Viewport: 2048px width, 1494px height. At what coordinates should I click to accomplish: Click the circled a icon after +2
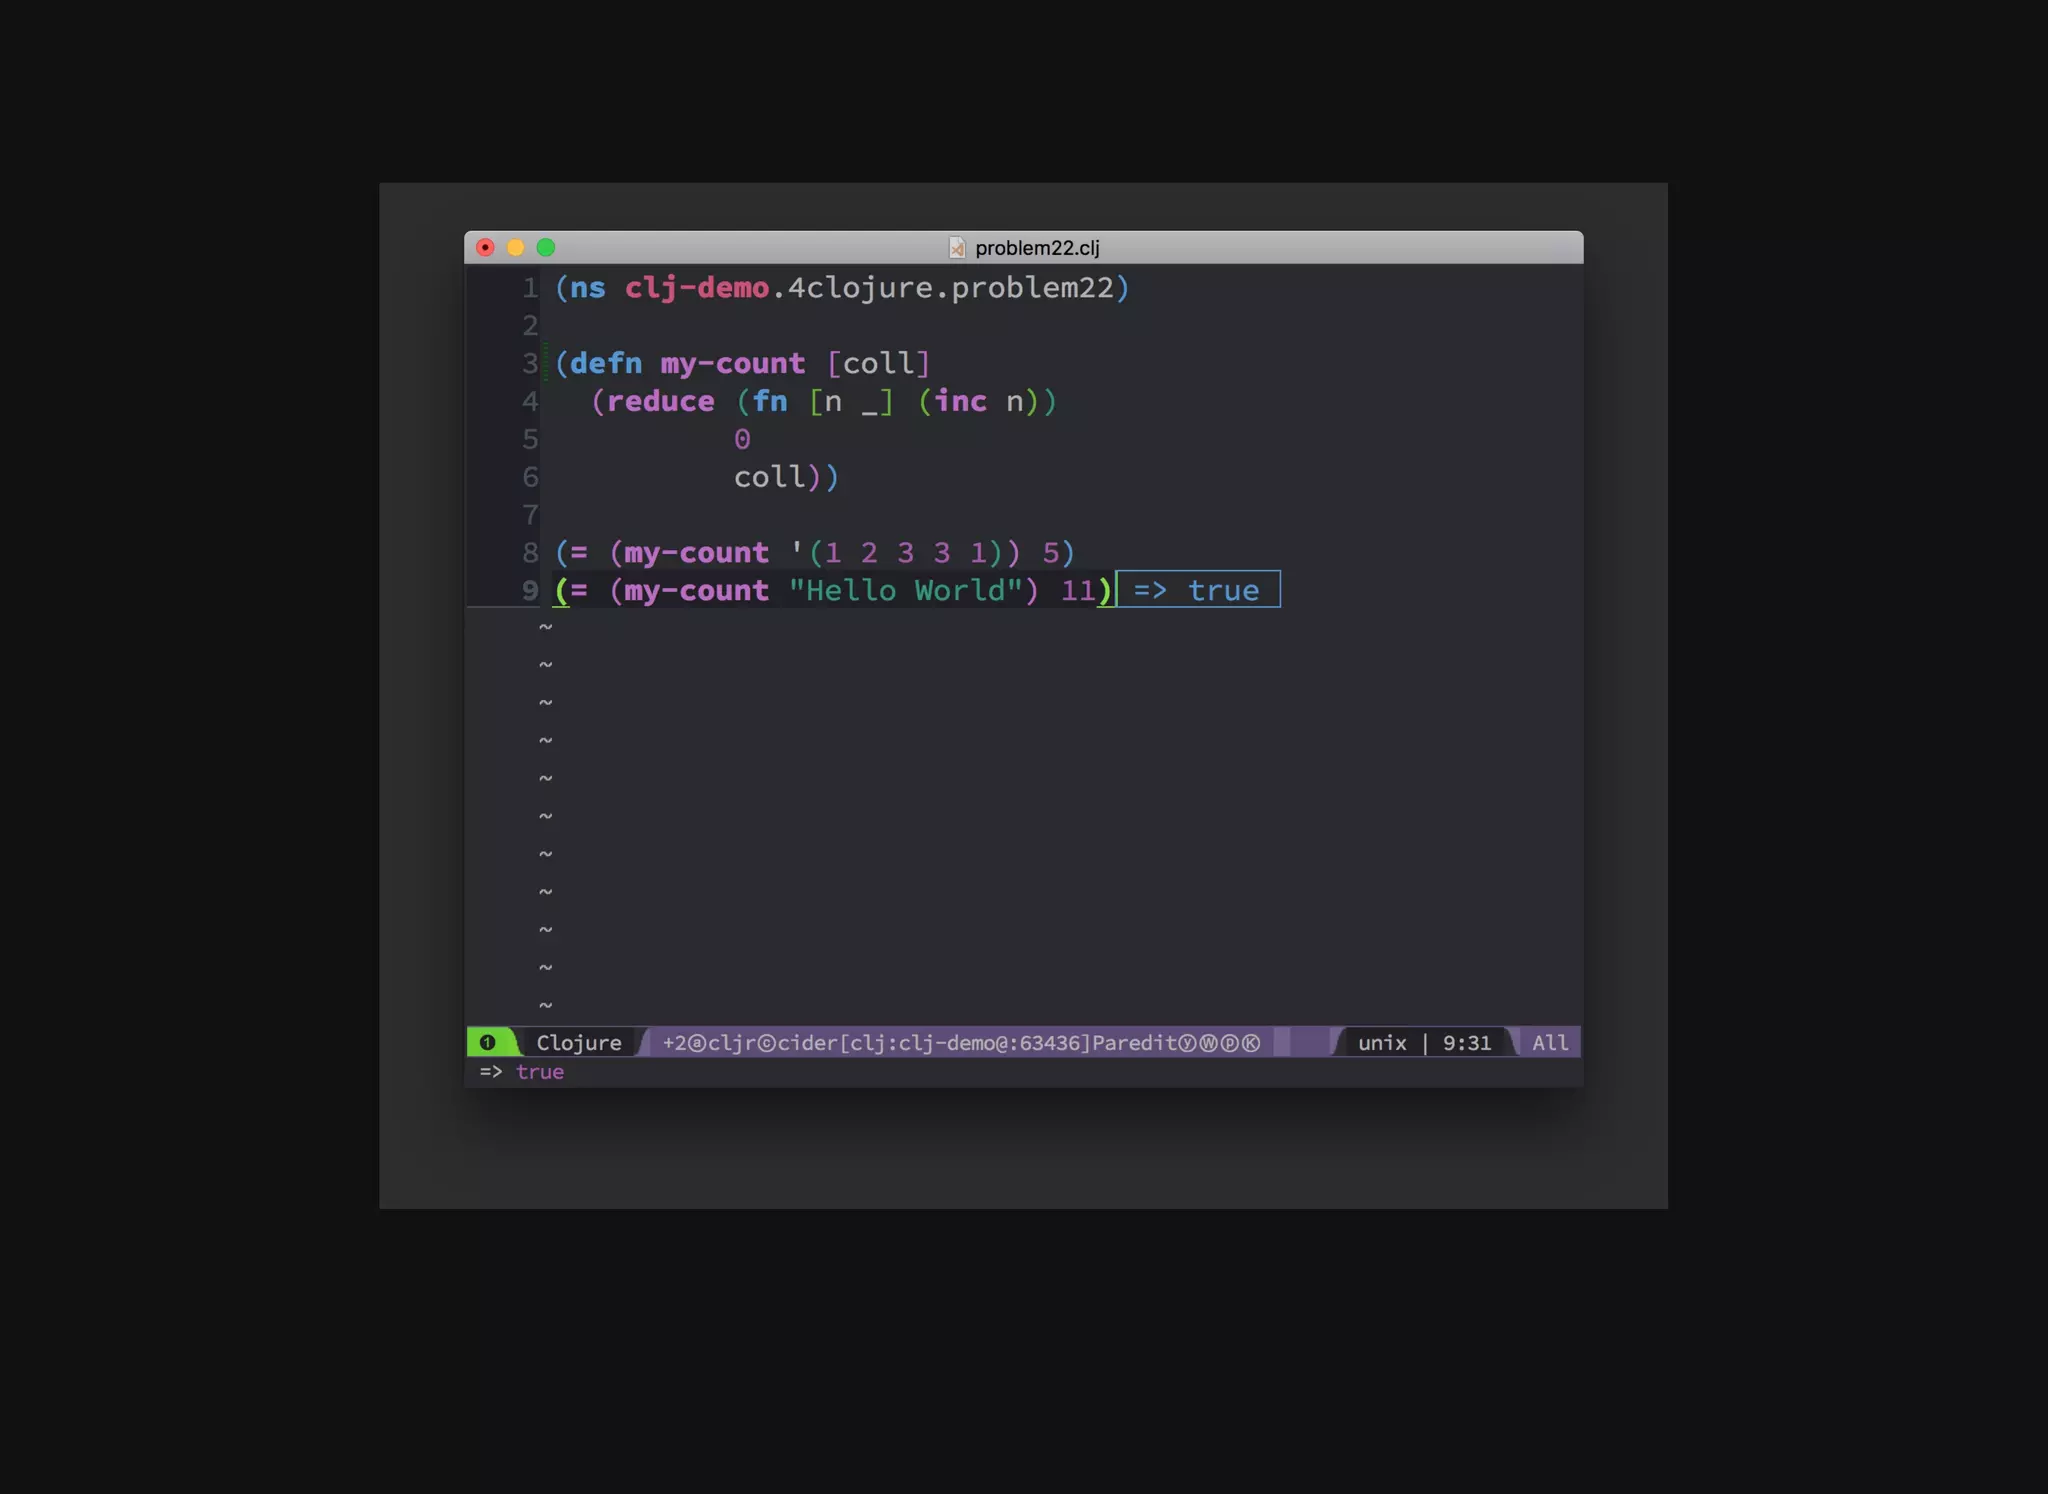[x=697, y=1042]
